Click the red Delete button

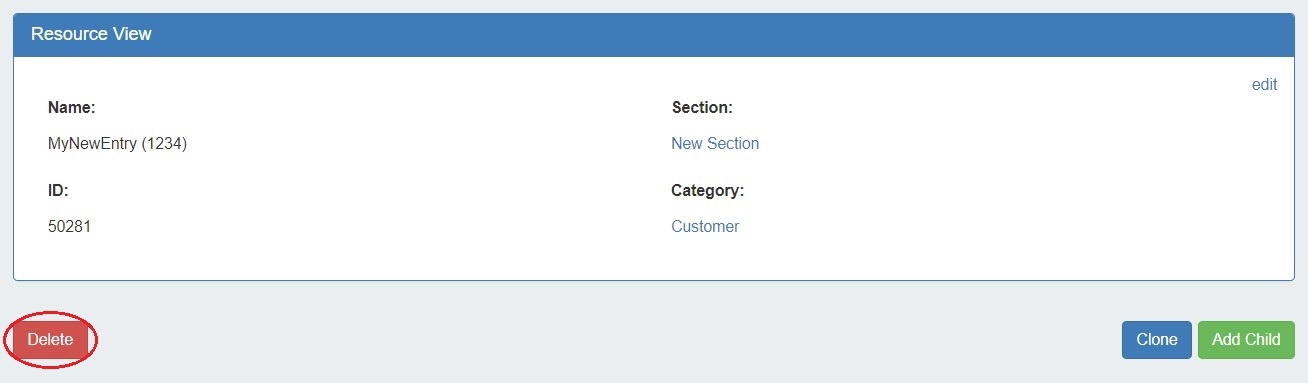coord(50,339)
